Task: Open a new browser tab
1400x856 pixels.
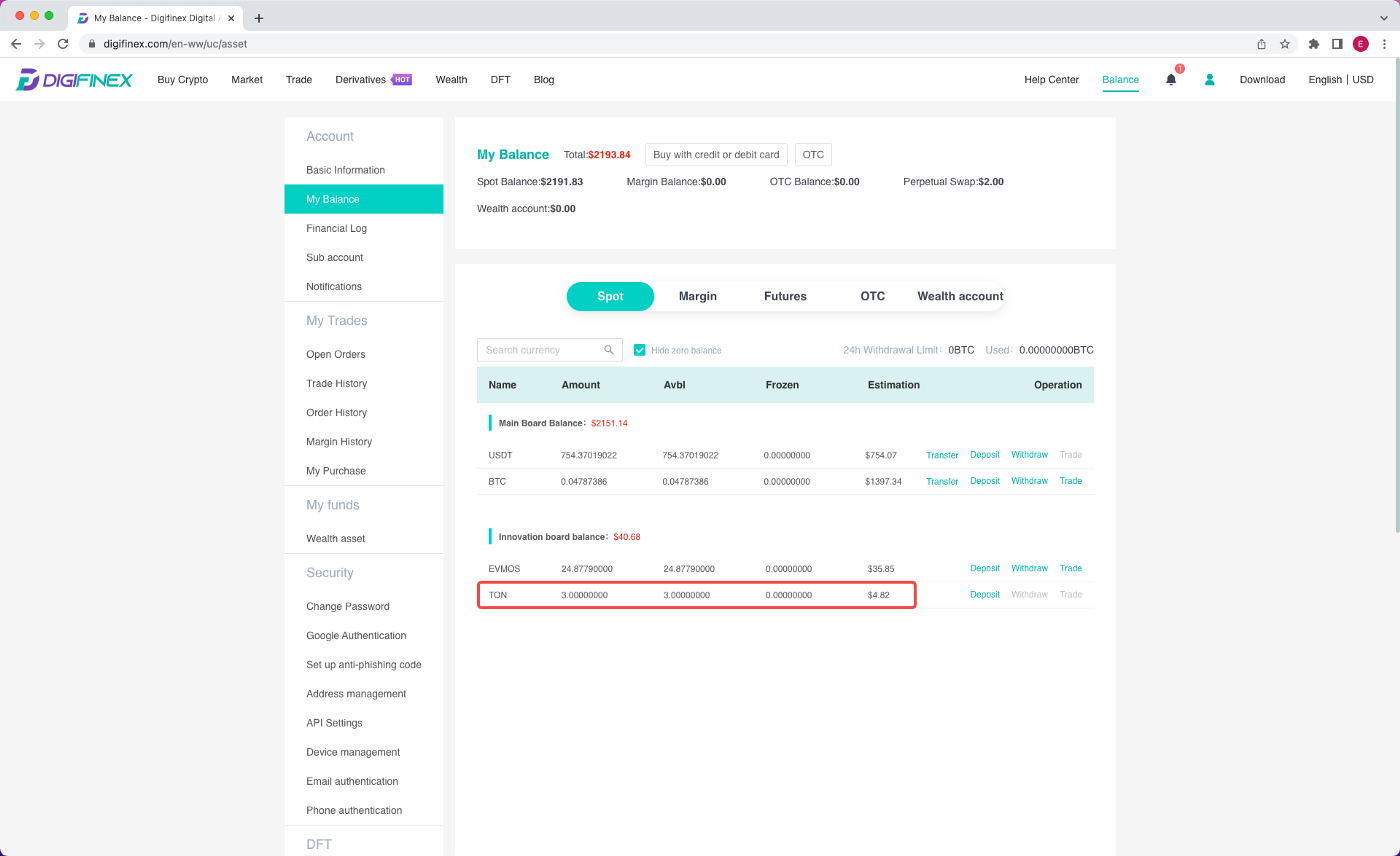Action: 259,18
